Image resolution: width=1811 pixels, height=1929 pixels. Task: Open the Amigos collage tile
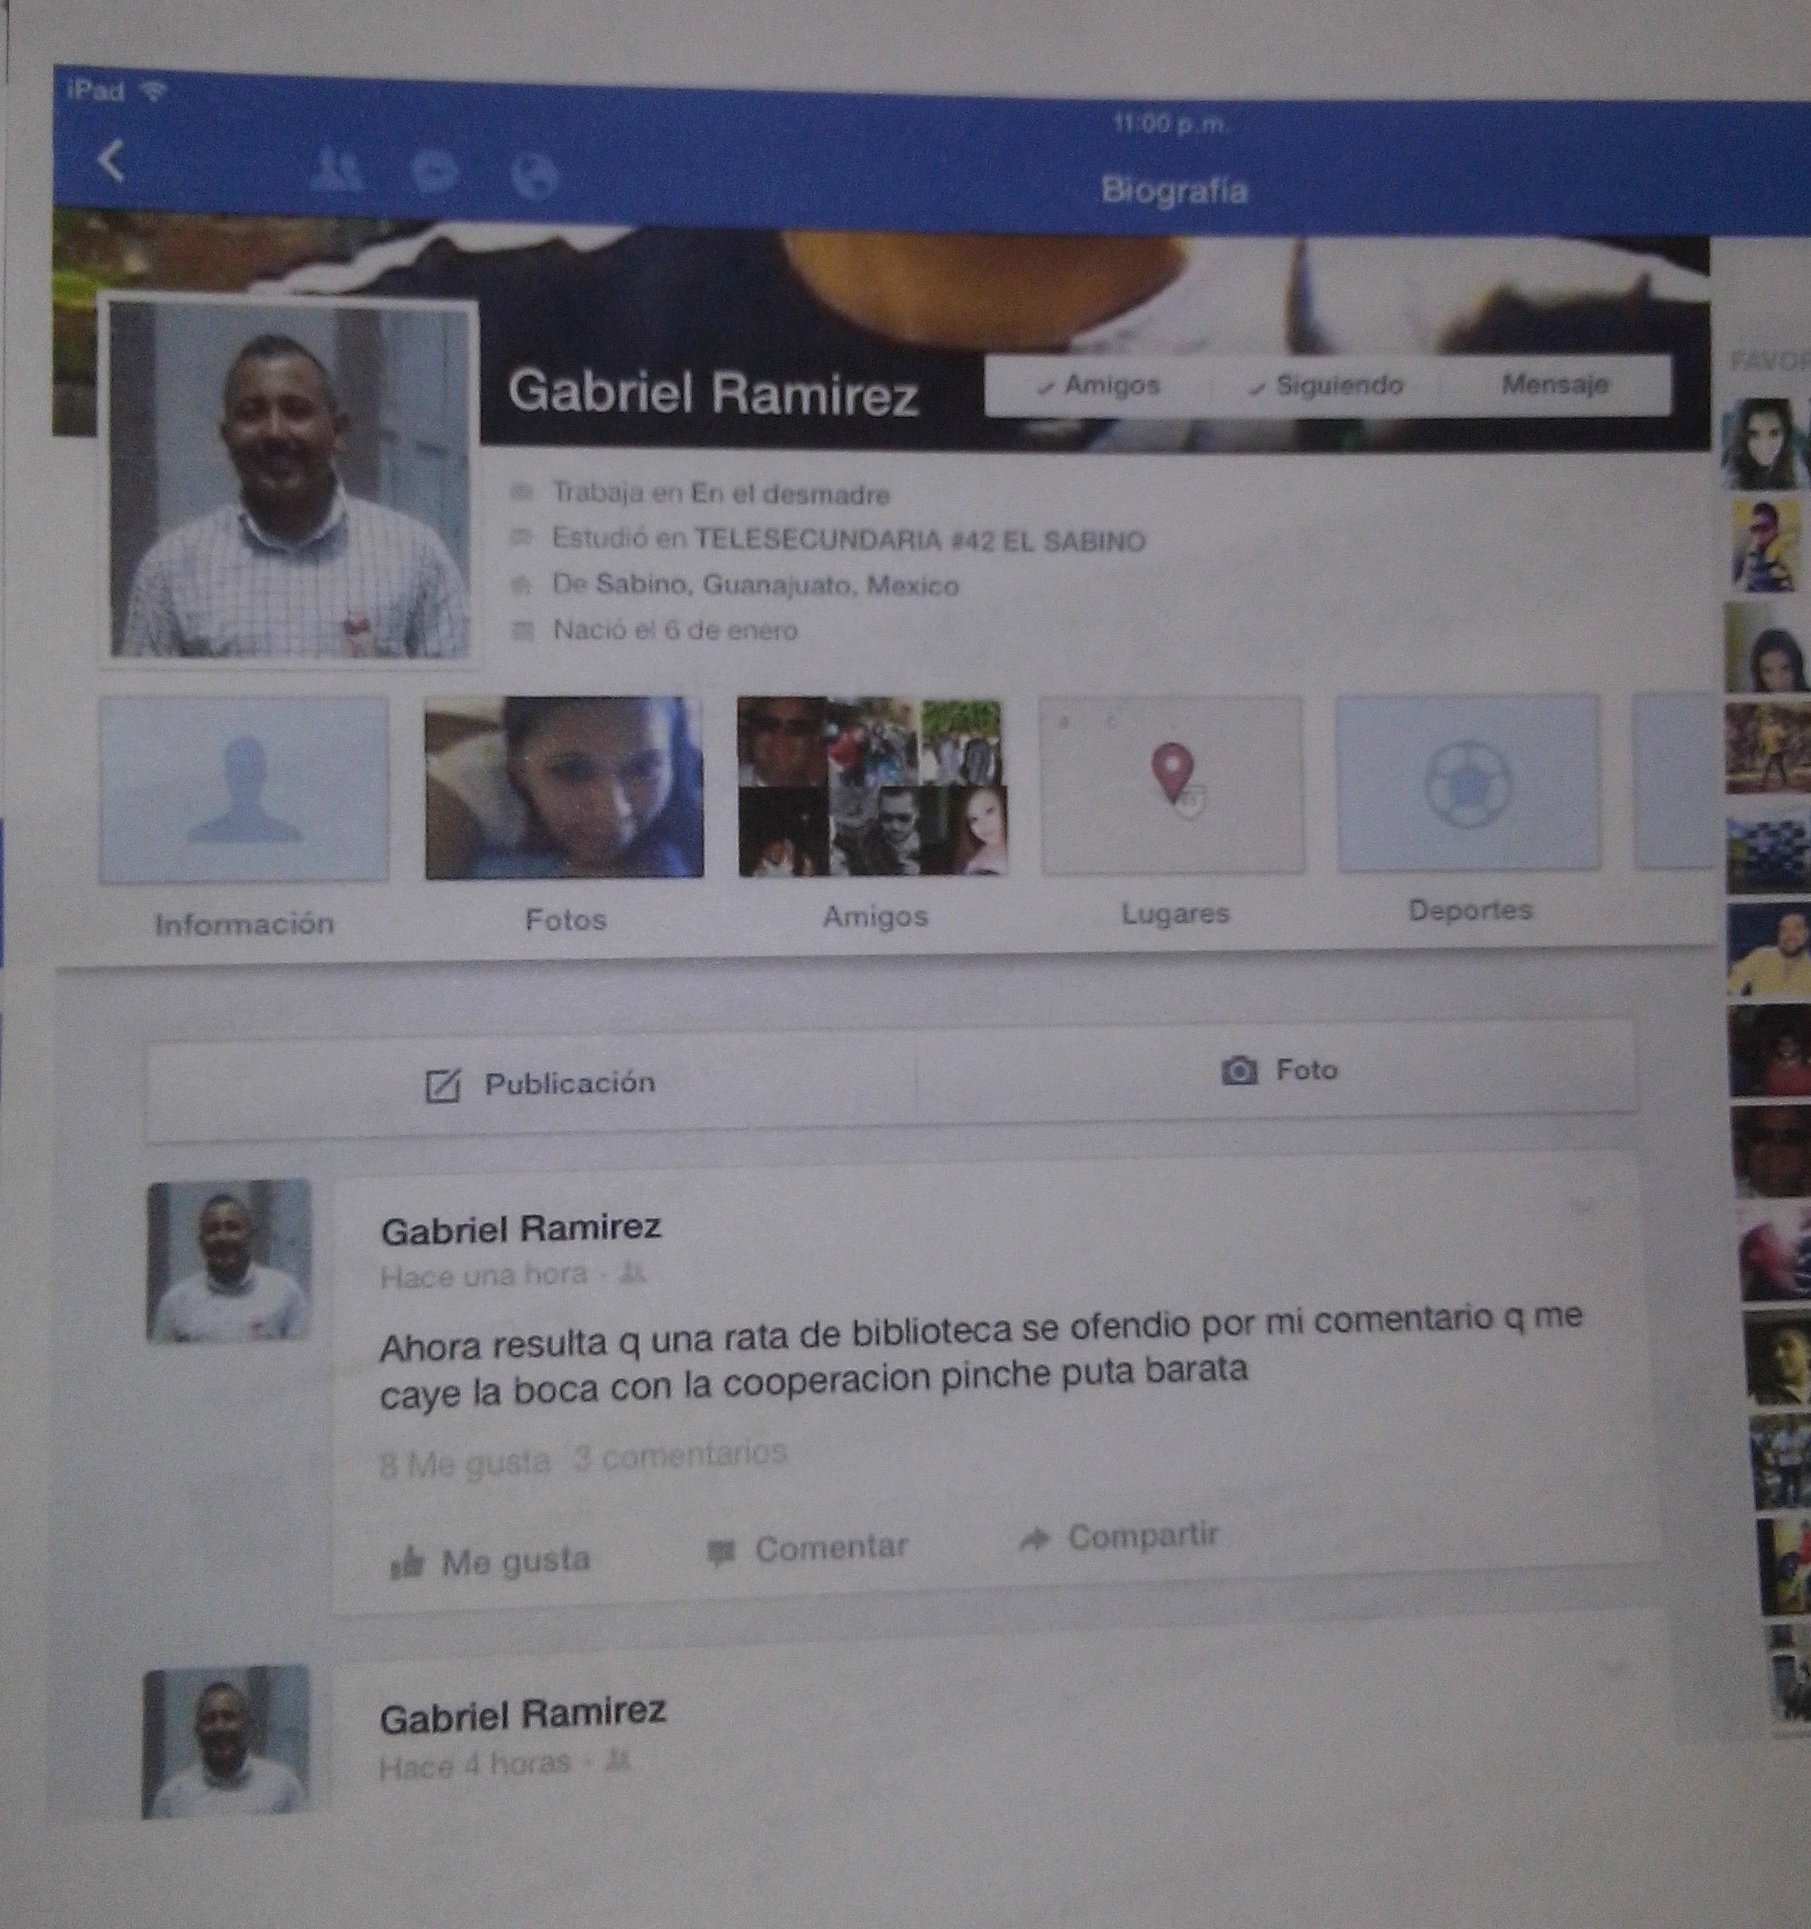[872, 788]
